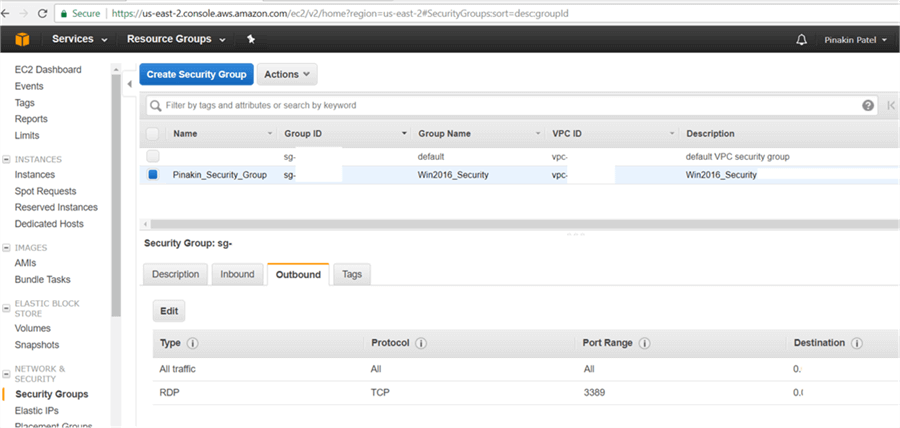The width and height of the screenshot is (900, 428).
Task: Open Tags in the sidebar
Action: point(25,103)
